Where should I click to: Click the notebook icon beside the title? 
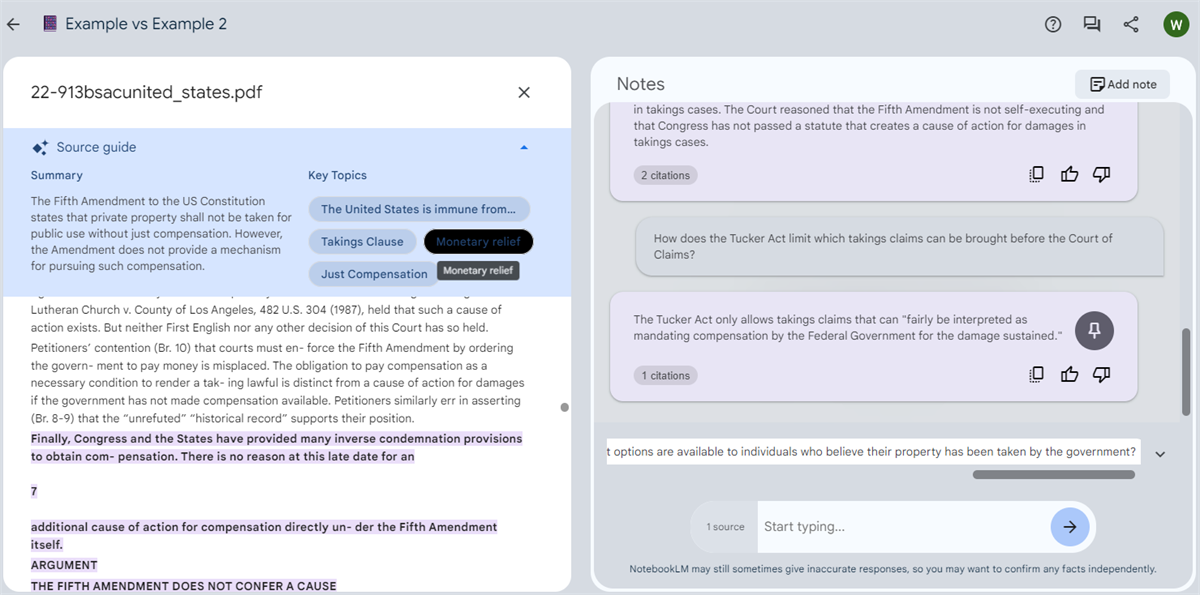[x=49, y=23]
